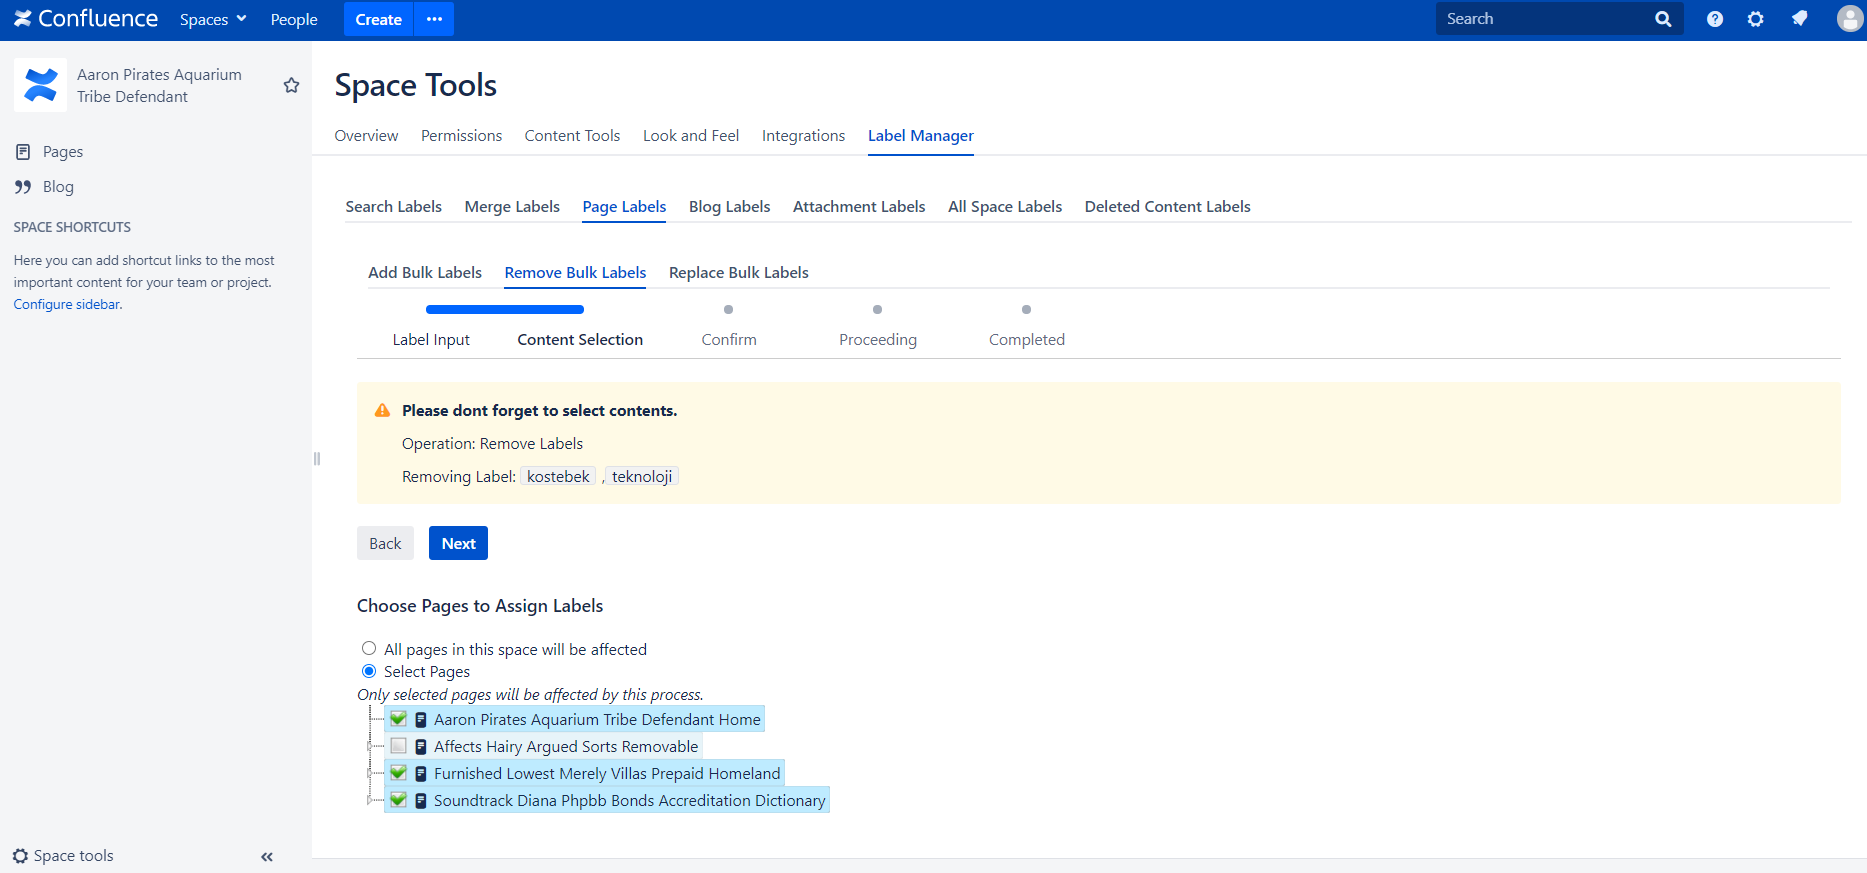
Task: Open the Blog Labels tab
Action: [x=730, y=207]
